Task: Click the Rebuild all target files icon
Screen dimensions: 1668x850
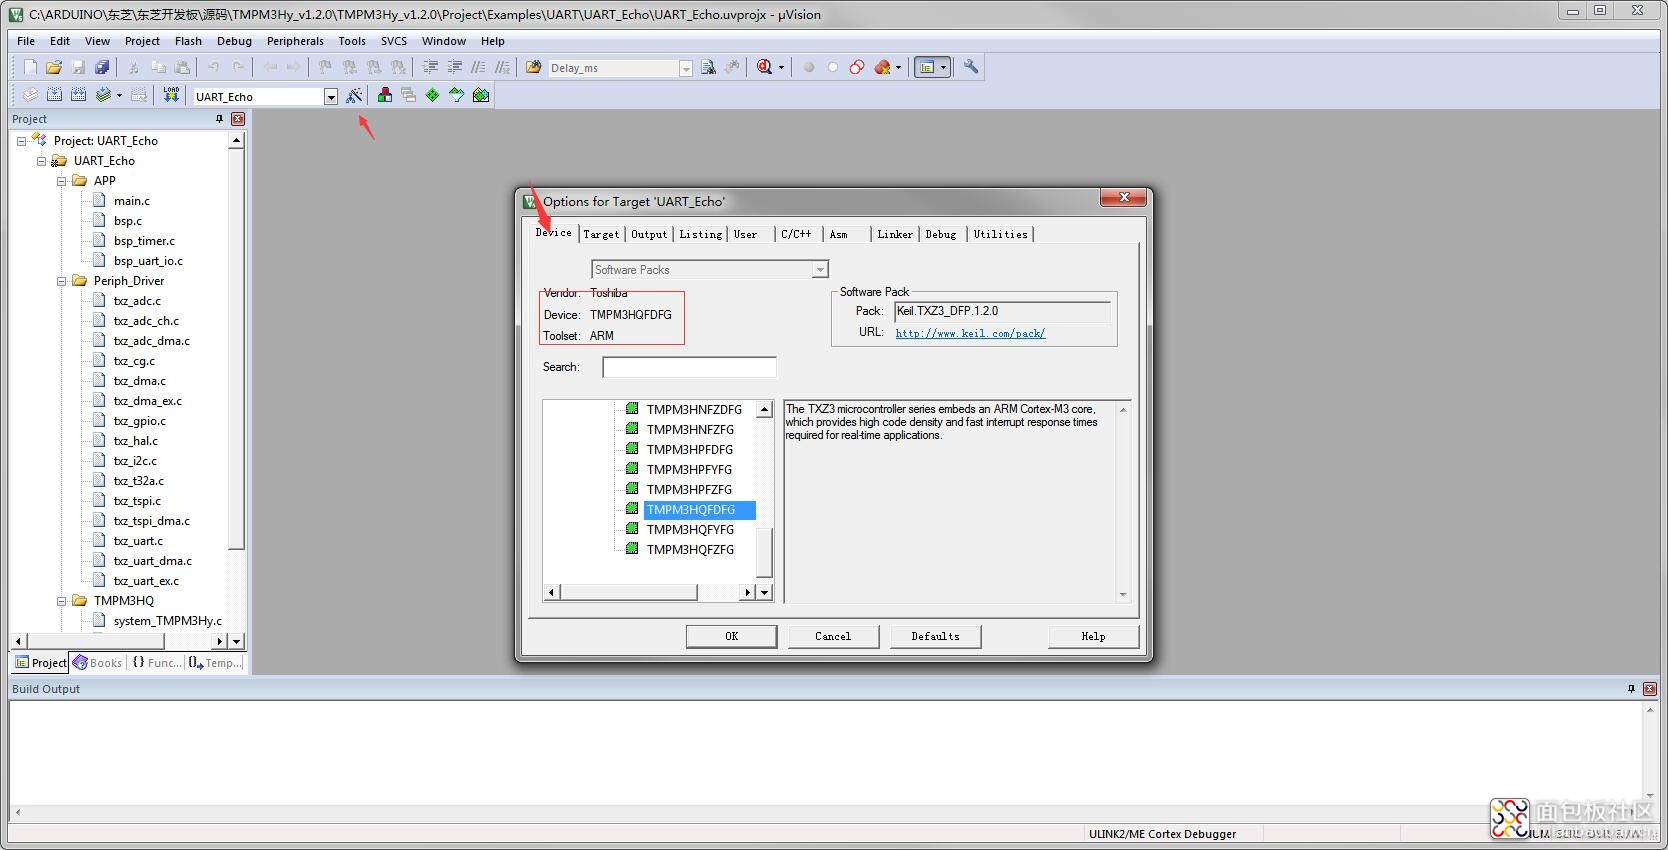Action: coord(78,95)
